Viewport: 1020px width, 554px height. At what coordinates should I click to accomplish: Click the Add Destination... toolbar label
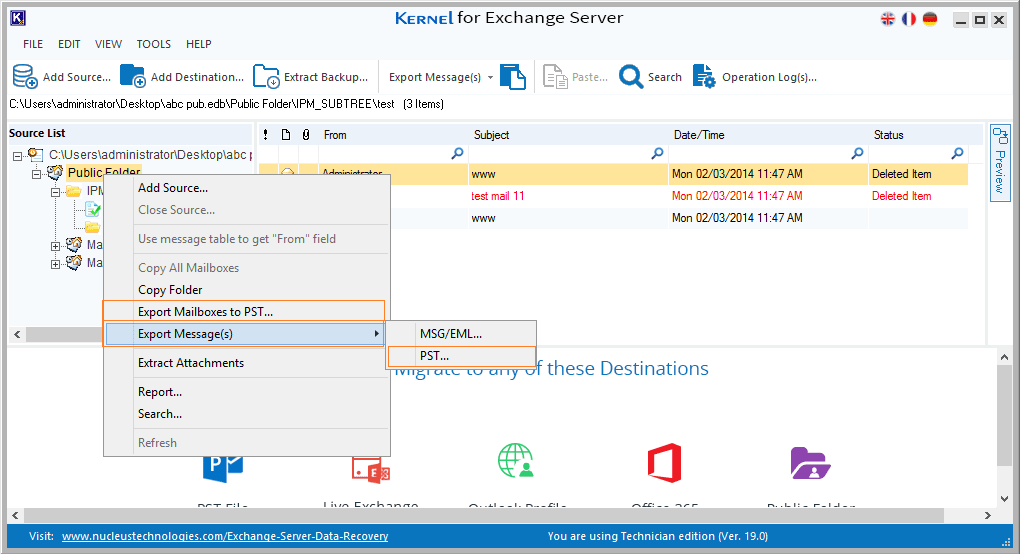[197, 77]
